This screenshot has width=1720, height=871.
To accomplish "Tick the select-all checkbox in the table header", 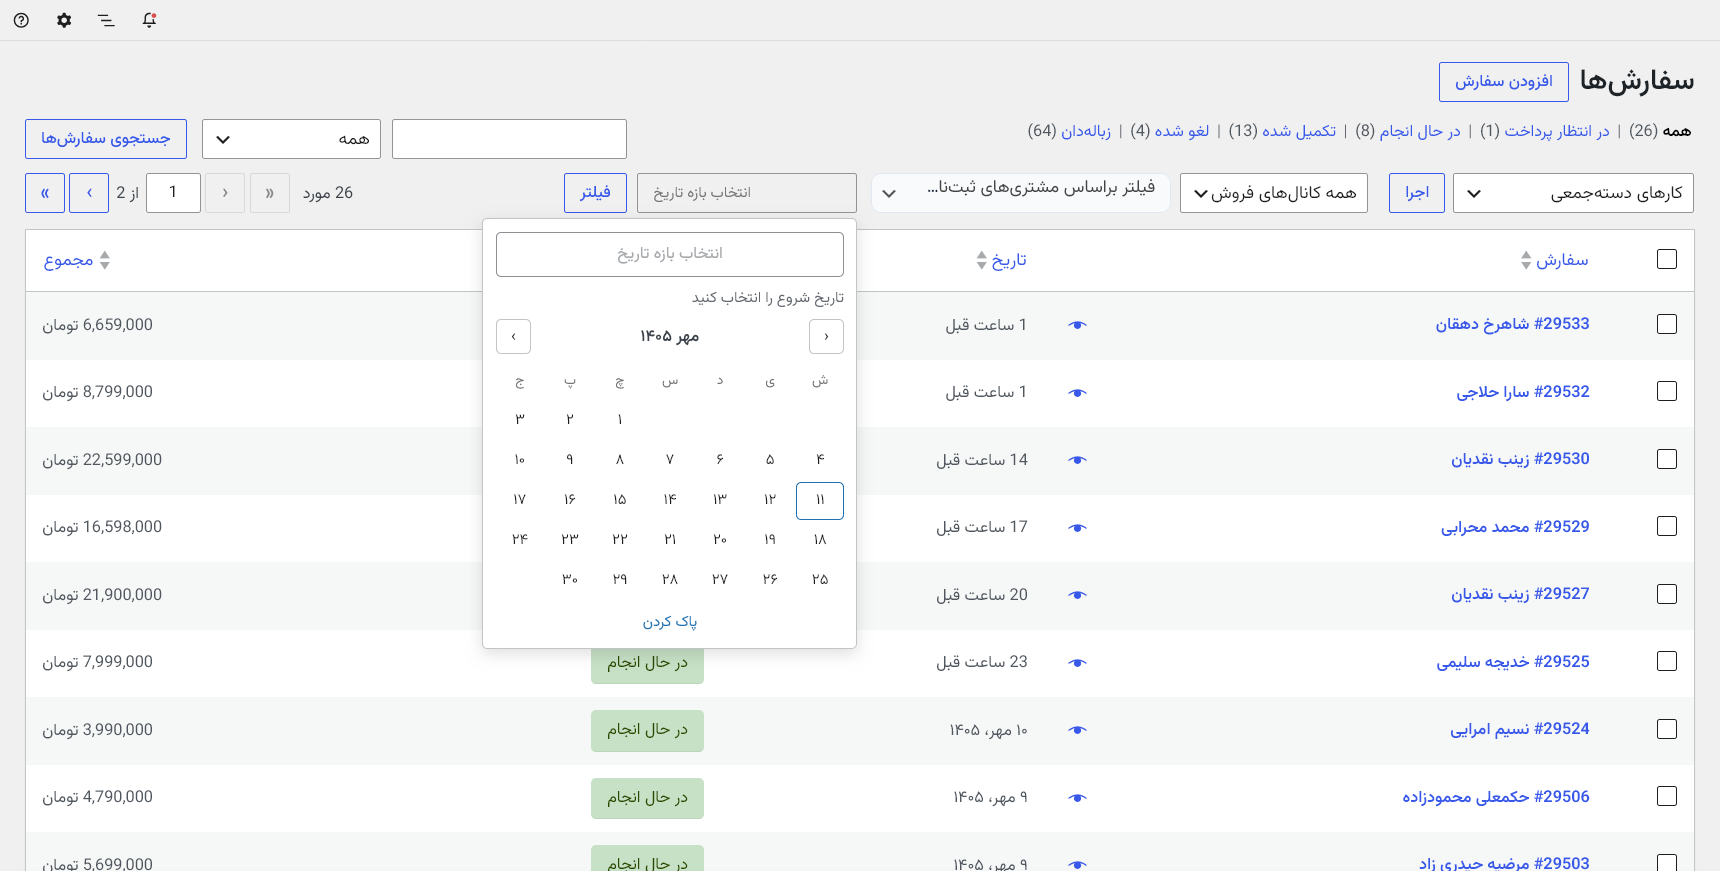I will point(1667,259).
